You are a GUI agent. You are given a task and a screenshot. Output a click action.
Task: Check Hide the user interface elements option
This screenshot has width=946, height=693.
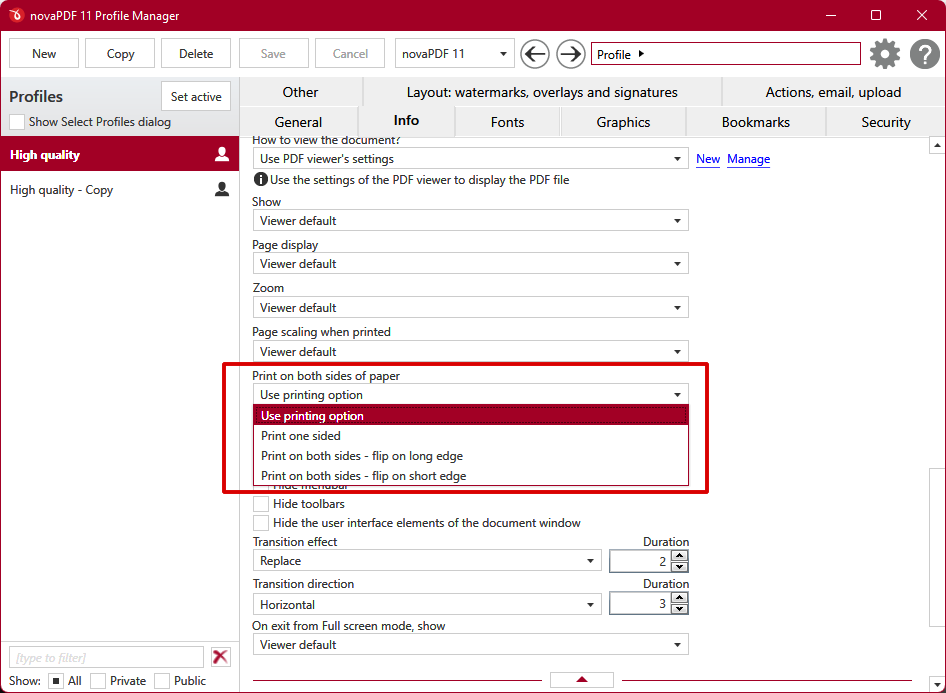click(261, 523)
